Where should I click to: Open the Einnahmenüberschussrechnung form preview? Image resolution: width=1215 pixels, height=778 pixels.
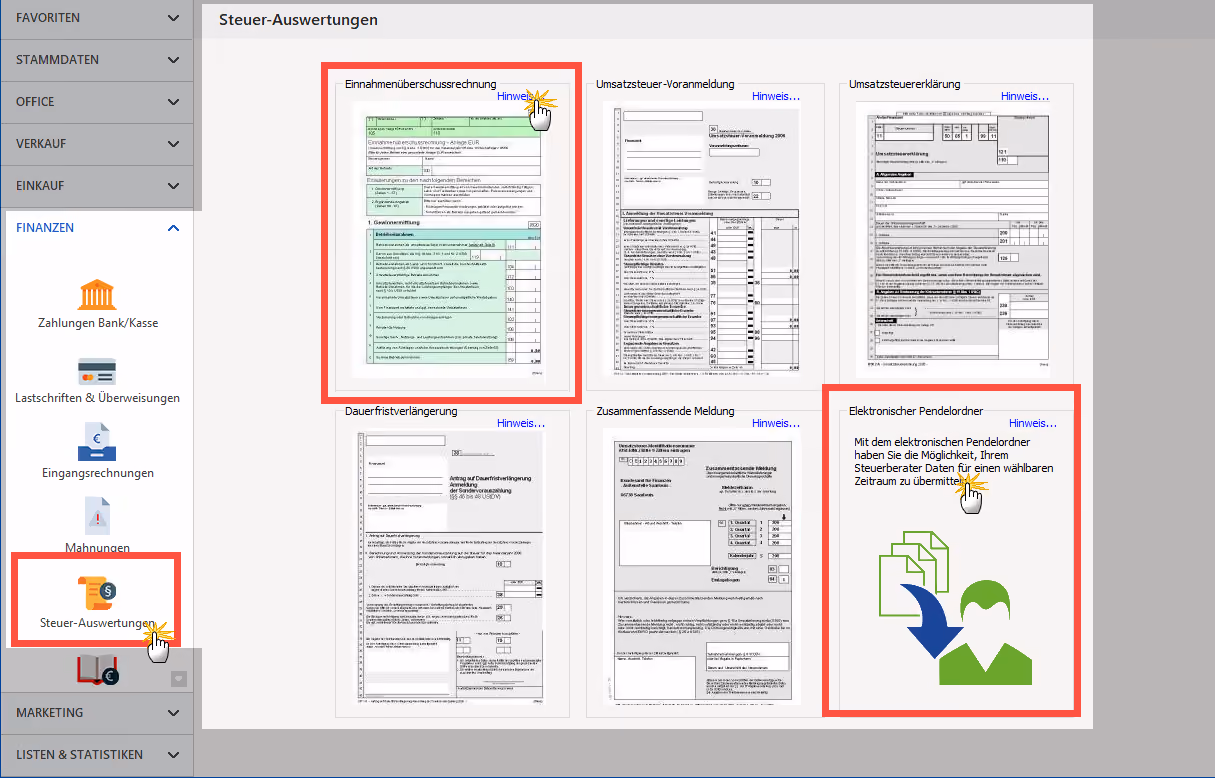453,241
